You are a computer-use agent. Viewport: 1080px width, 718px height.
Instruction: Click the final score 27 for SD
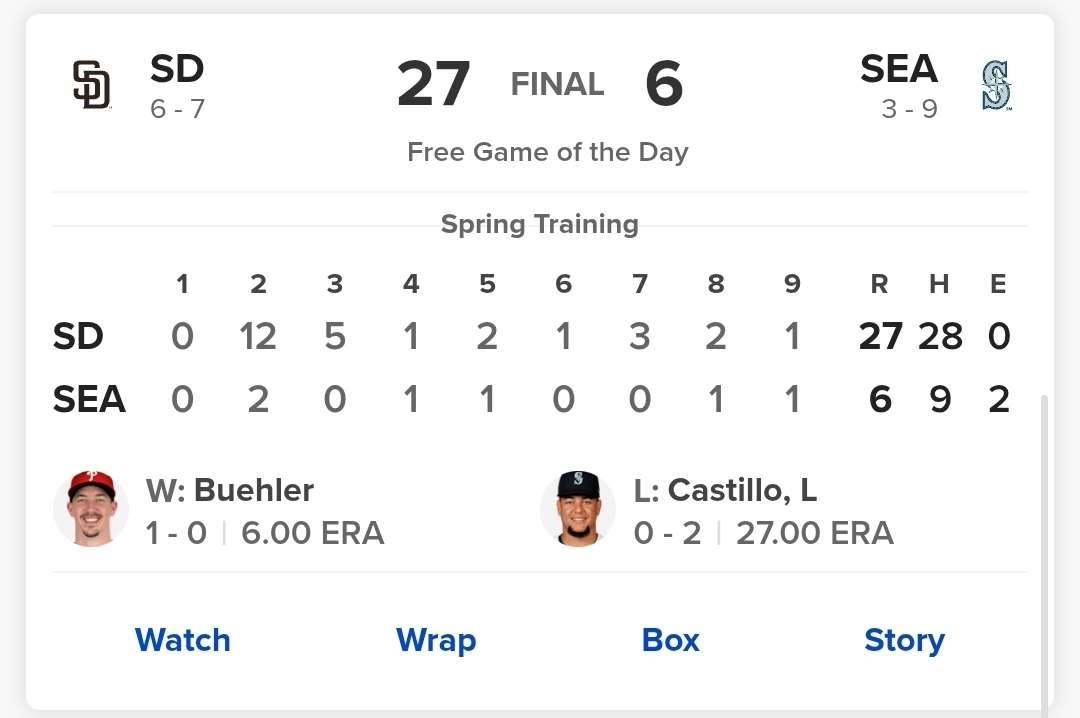tap(434, 84)
